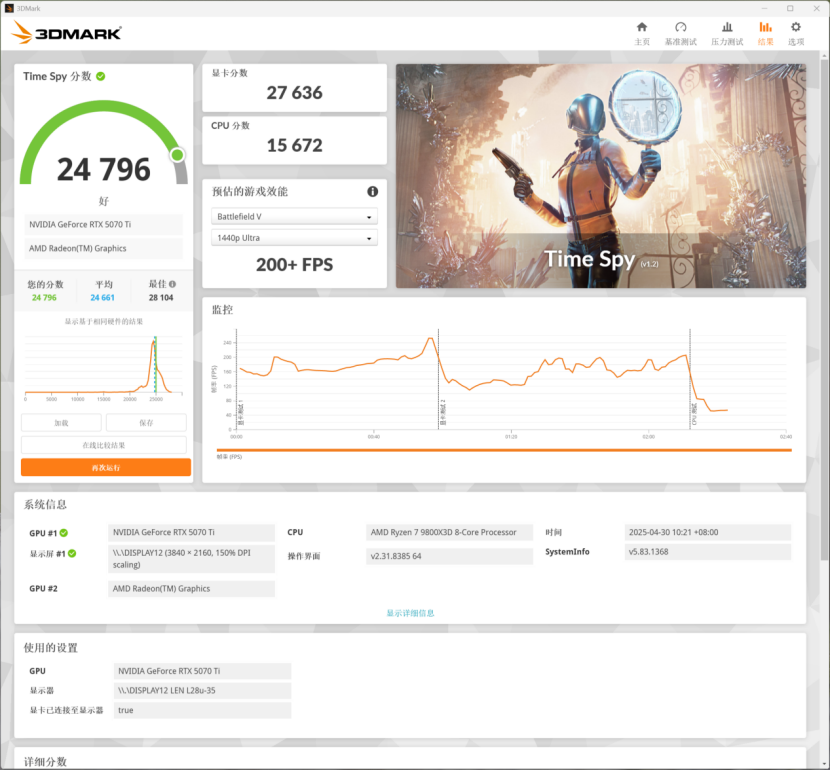
Task: Click the DISPLAY12 3840 × 2160 field
Action: click(191, 559)
